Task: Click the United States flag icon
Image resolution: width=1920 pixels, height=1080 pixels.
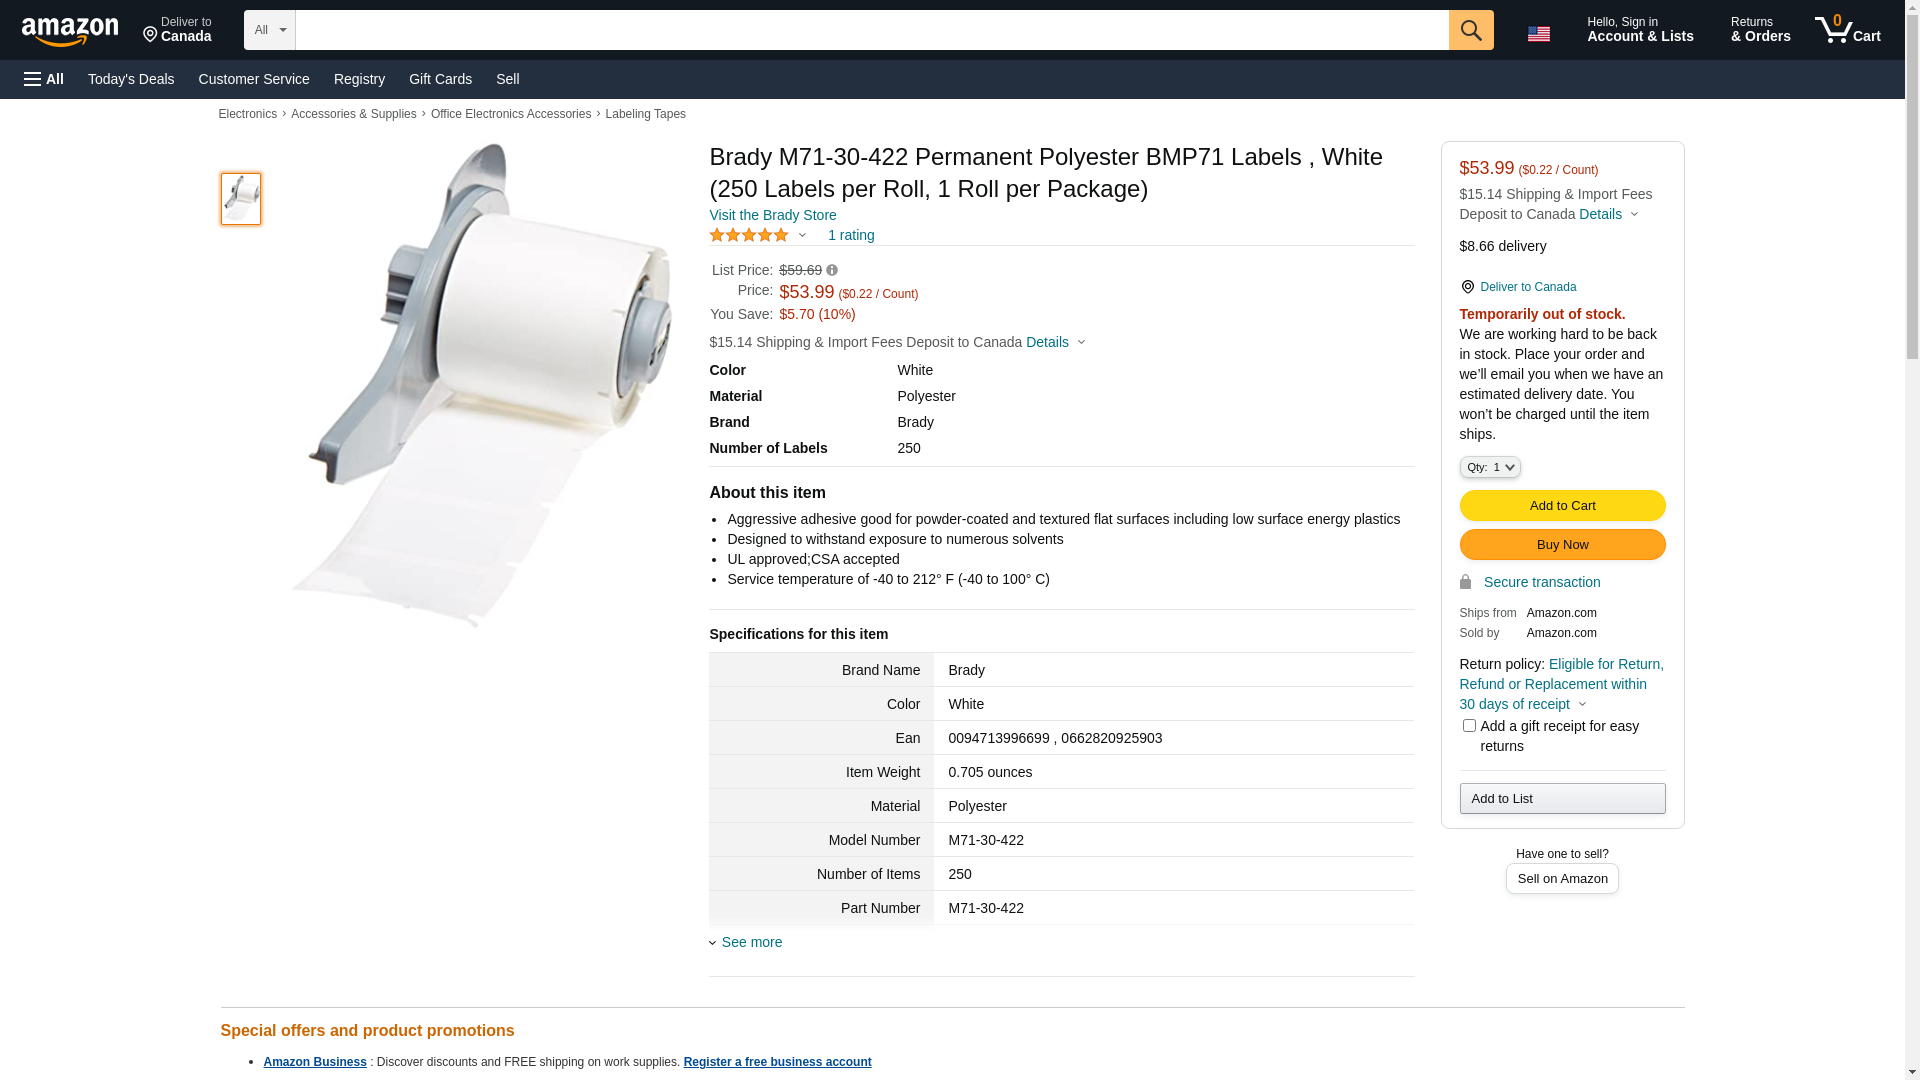Action: point(1538,34)
